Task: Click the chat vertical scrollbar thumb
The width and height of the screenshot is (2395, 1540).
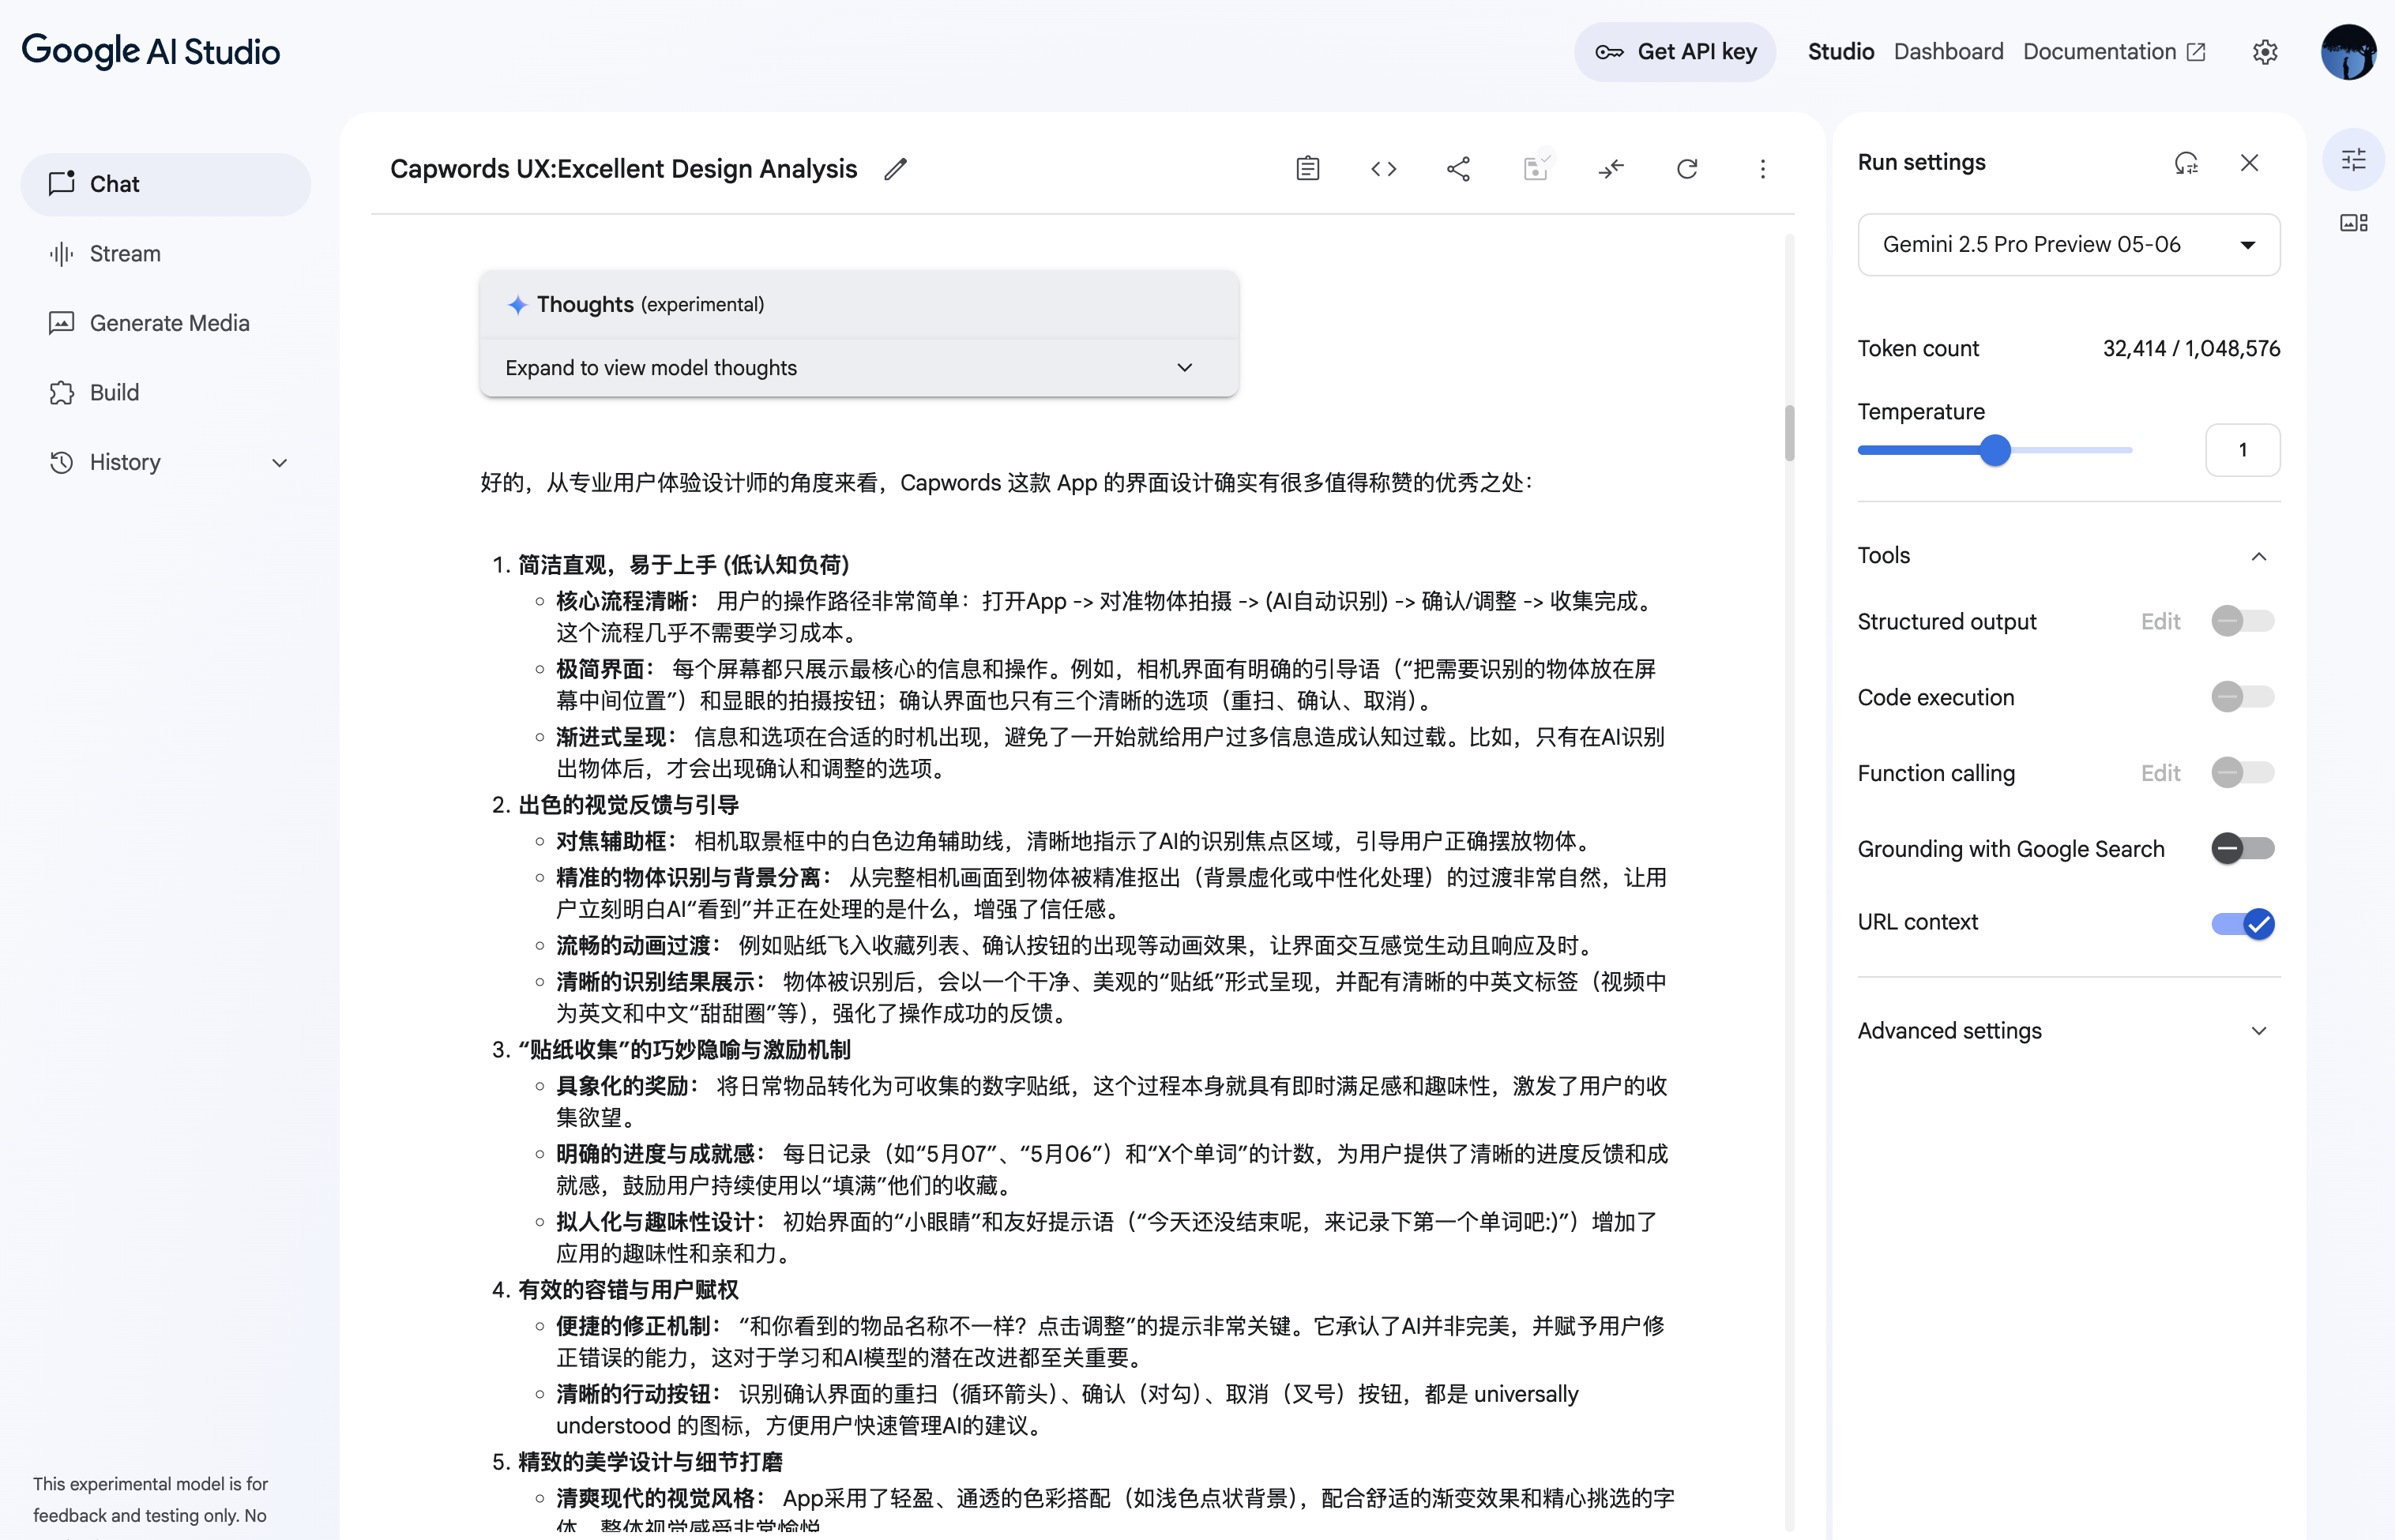Action: [x=1789, y=433]
